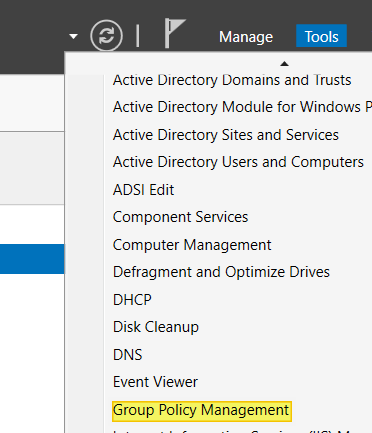Select Defragment and Optimize Drives

(221, 272)
